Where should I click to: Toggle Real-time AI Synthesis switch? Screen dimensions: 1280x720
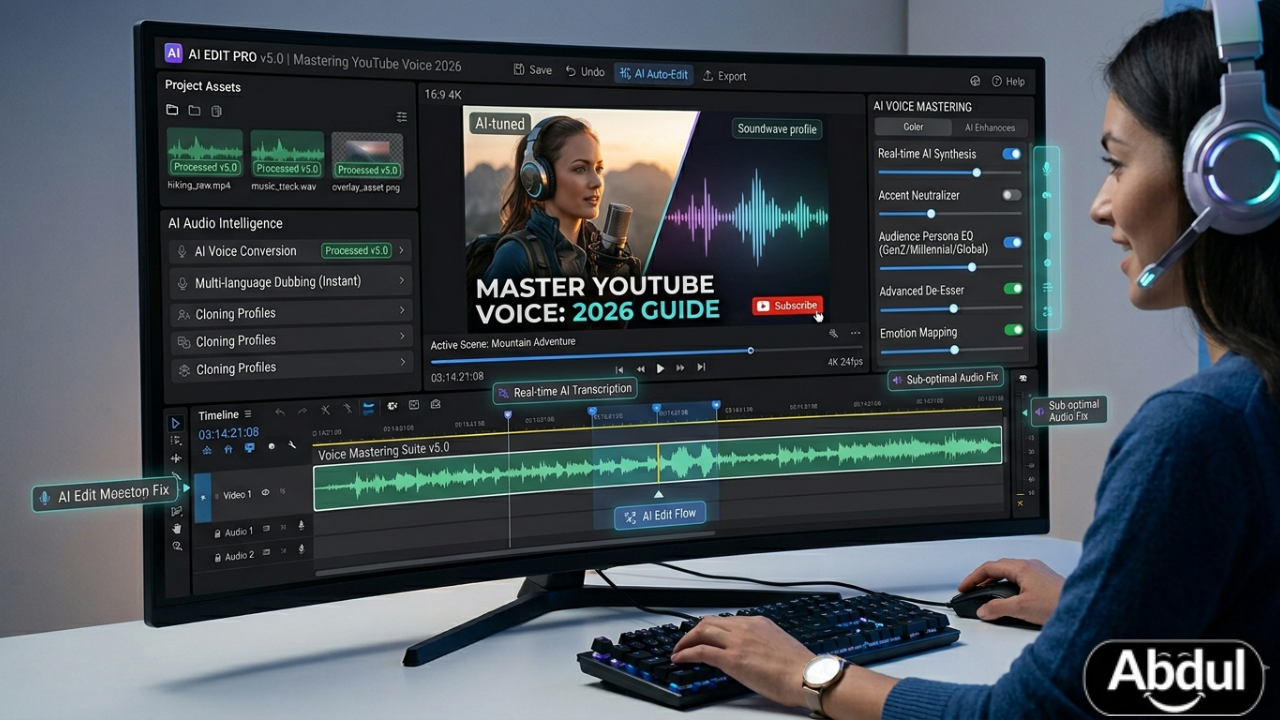1012,154
